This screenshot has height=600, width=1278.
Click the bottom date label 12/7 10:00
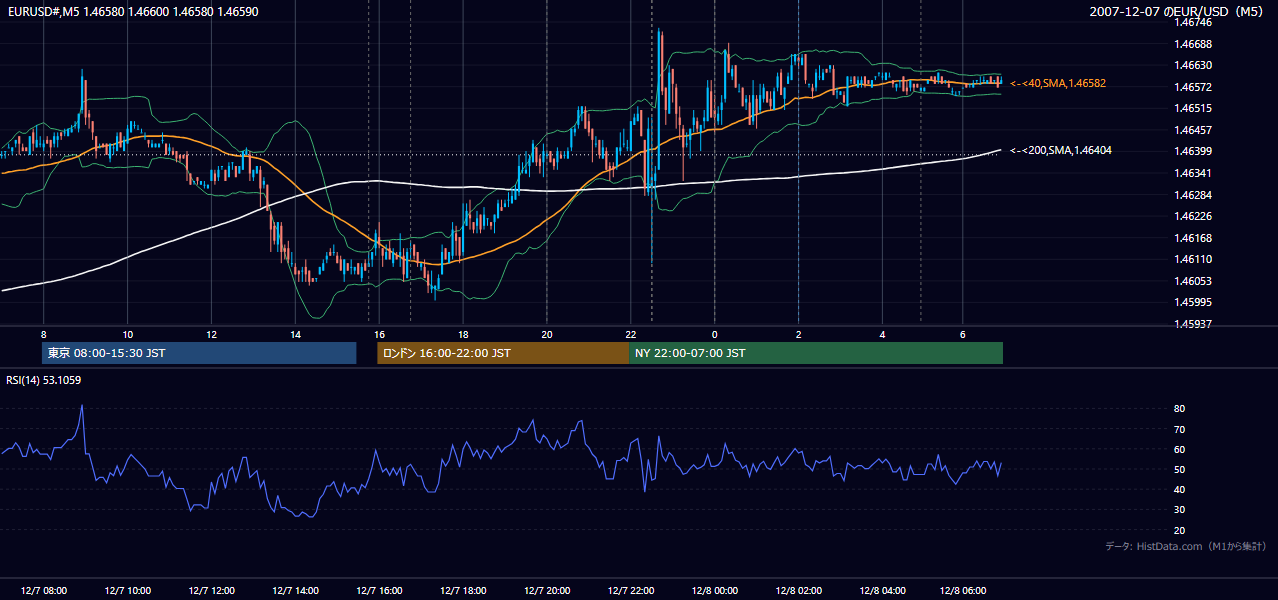click(x=127, y=591)
